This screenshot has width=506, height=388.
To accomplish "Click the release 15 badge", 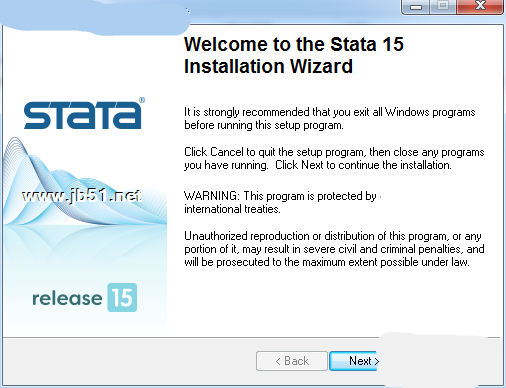I will [84, 298].
